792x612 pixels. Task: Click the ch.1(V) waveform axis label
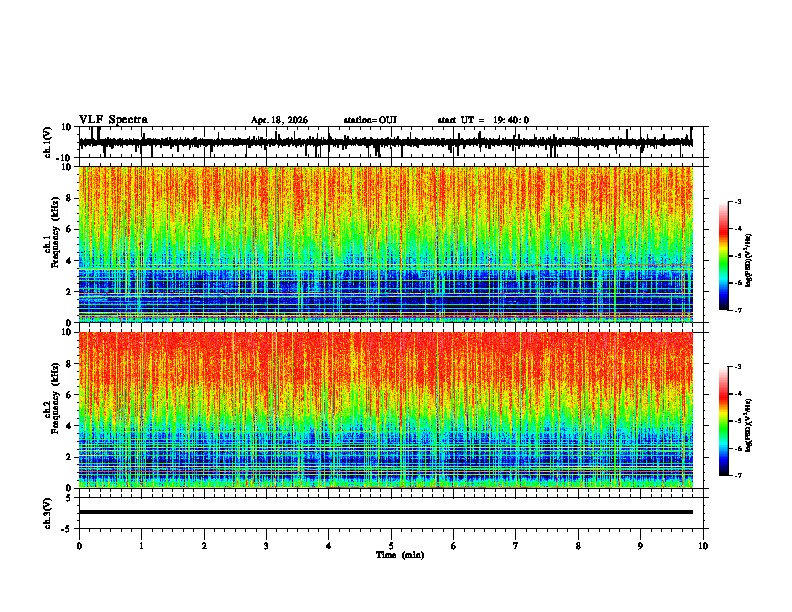[x=48, y=142]
